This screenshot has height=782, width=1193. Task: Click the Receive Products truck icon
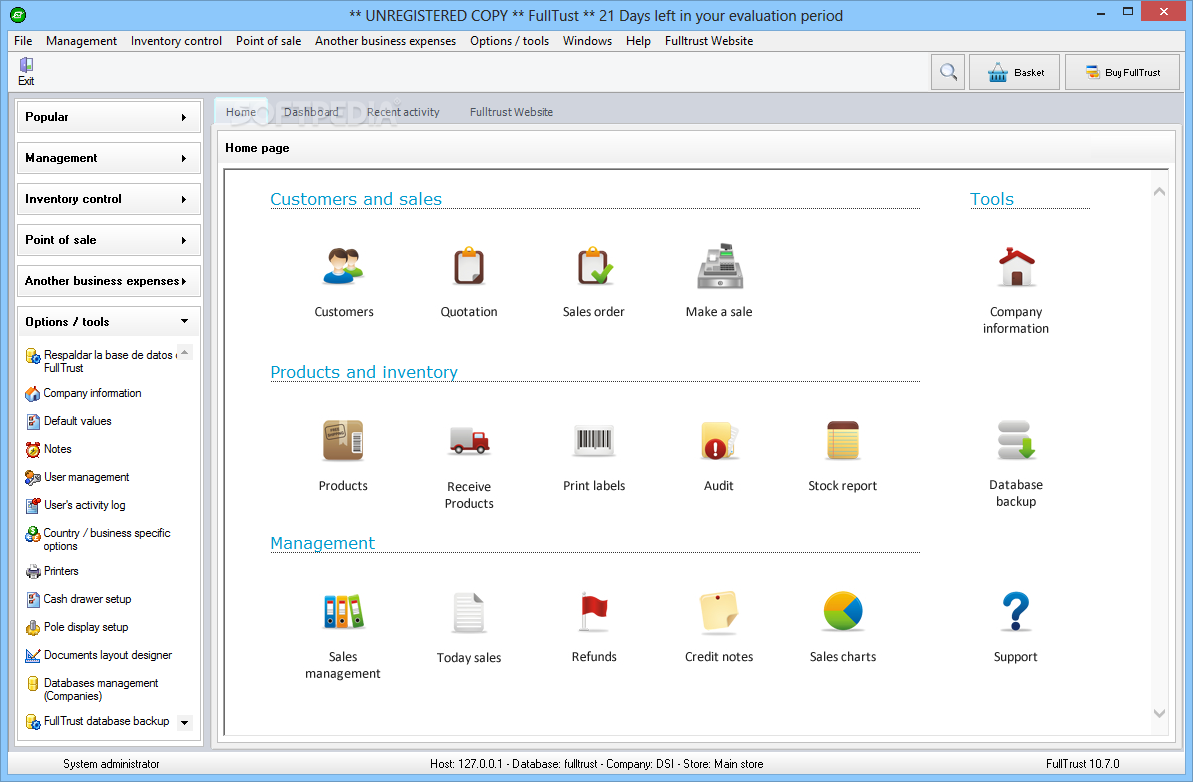469,441
